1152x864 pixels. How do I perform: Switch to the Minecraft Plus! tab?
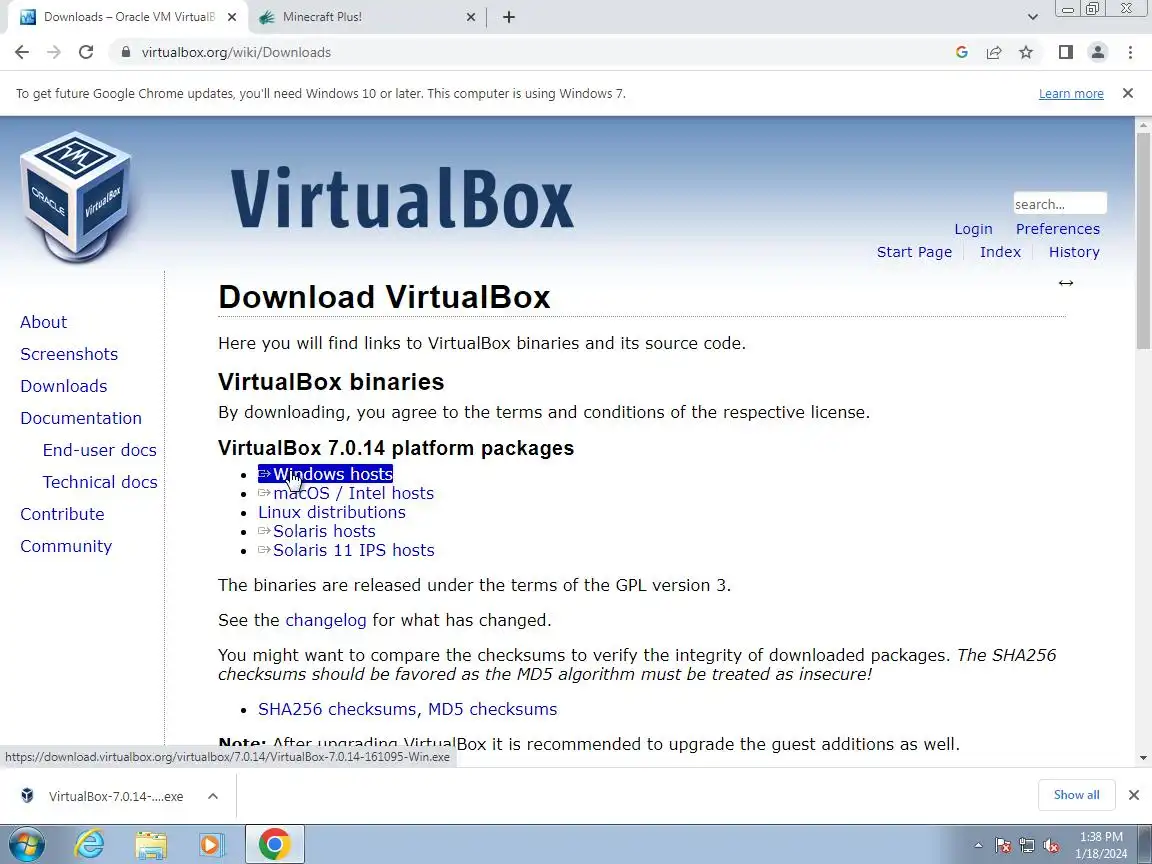pyautogui.click(x=367, y=17)
